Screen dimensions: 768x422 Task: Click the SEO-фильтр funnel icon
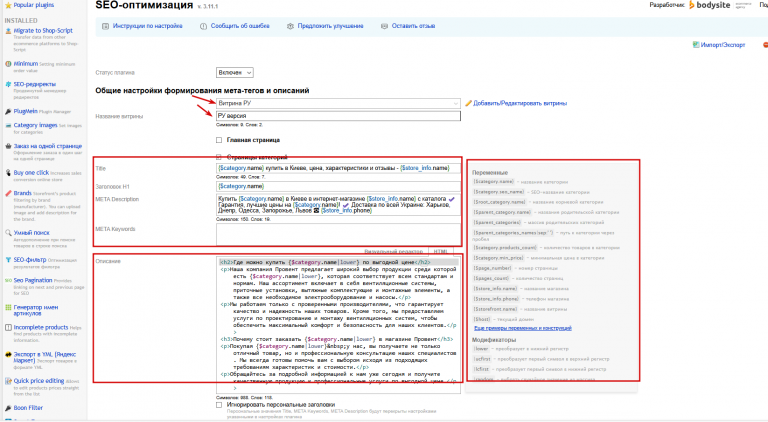(8, 260)
